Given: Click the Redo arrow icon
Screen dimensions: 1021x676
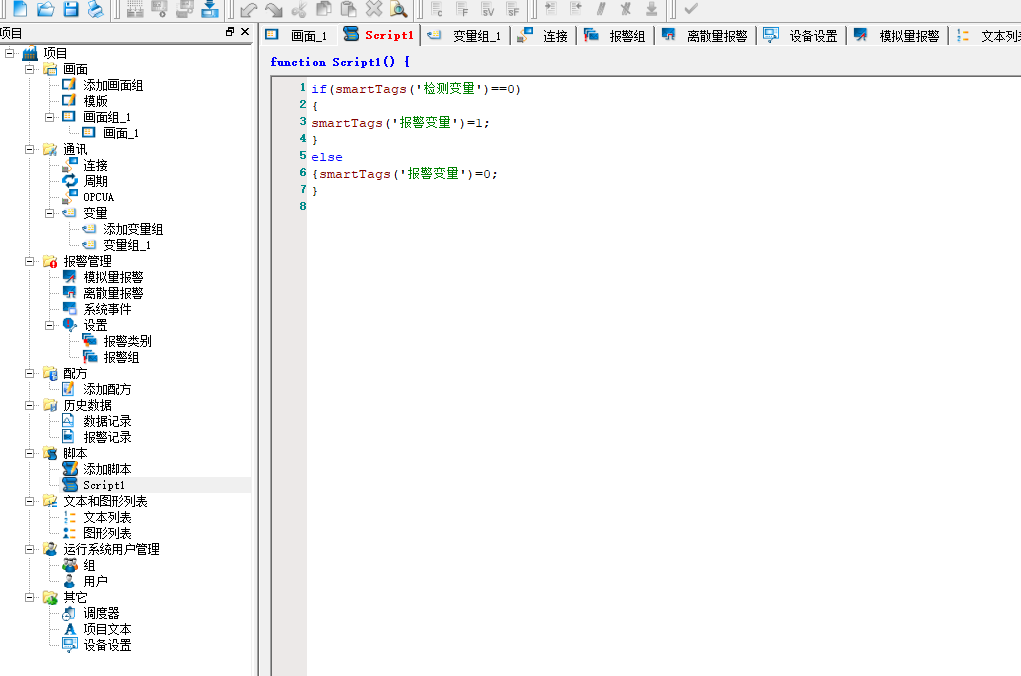Looking at the screenshot, I should [273, 9].
